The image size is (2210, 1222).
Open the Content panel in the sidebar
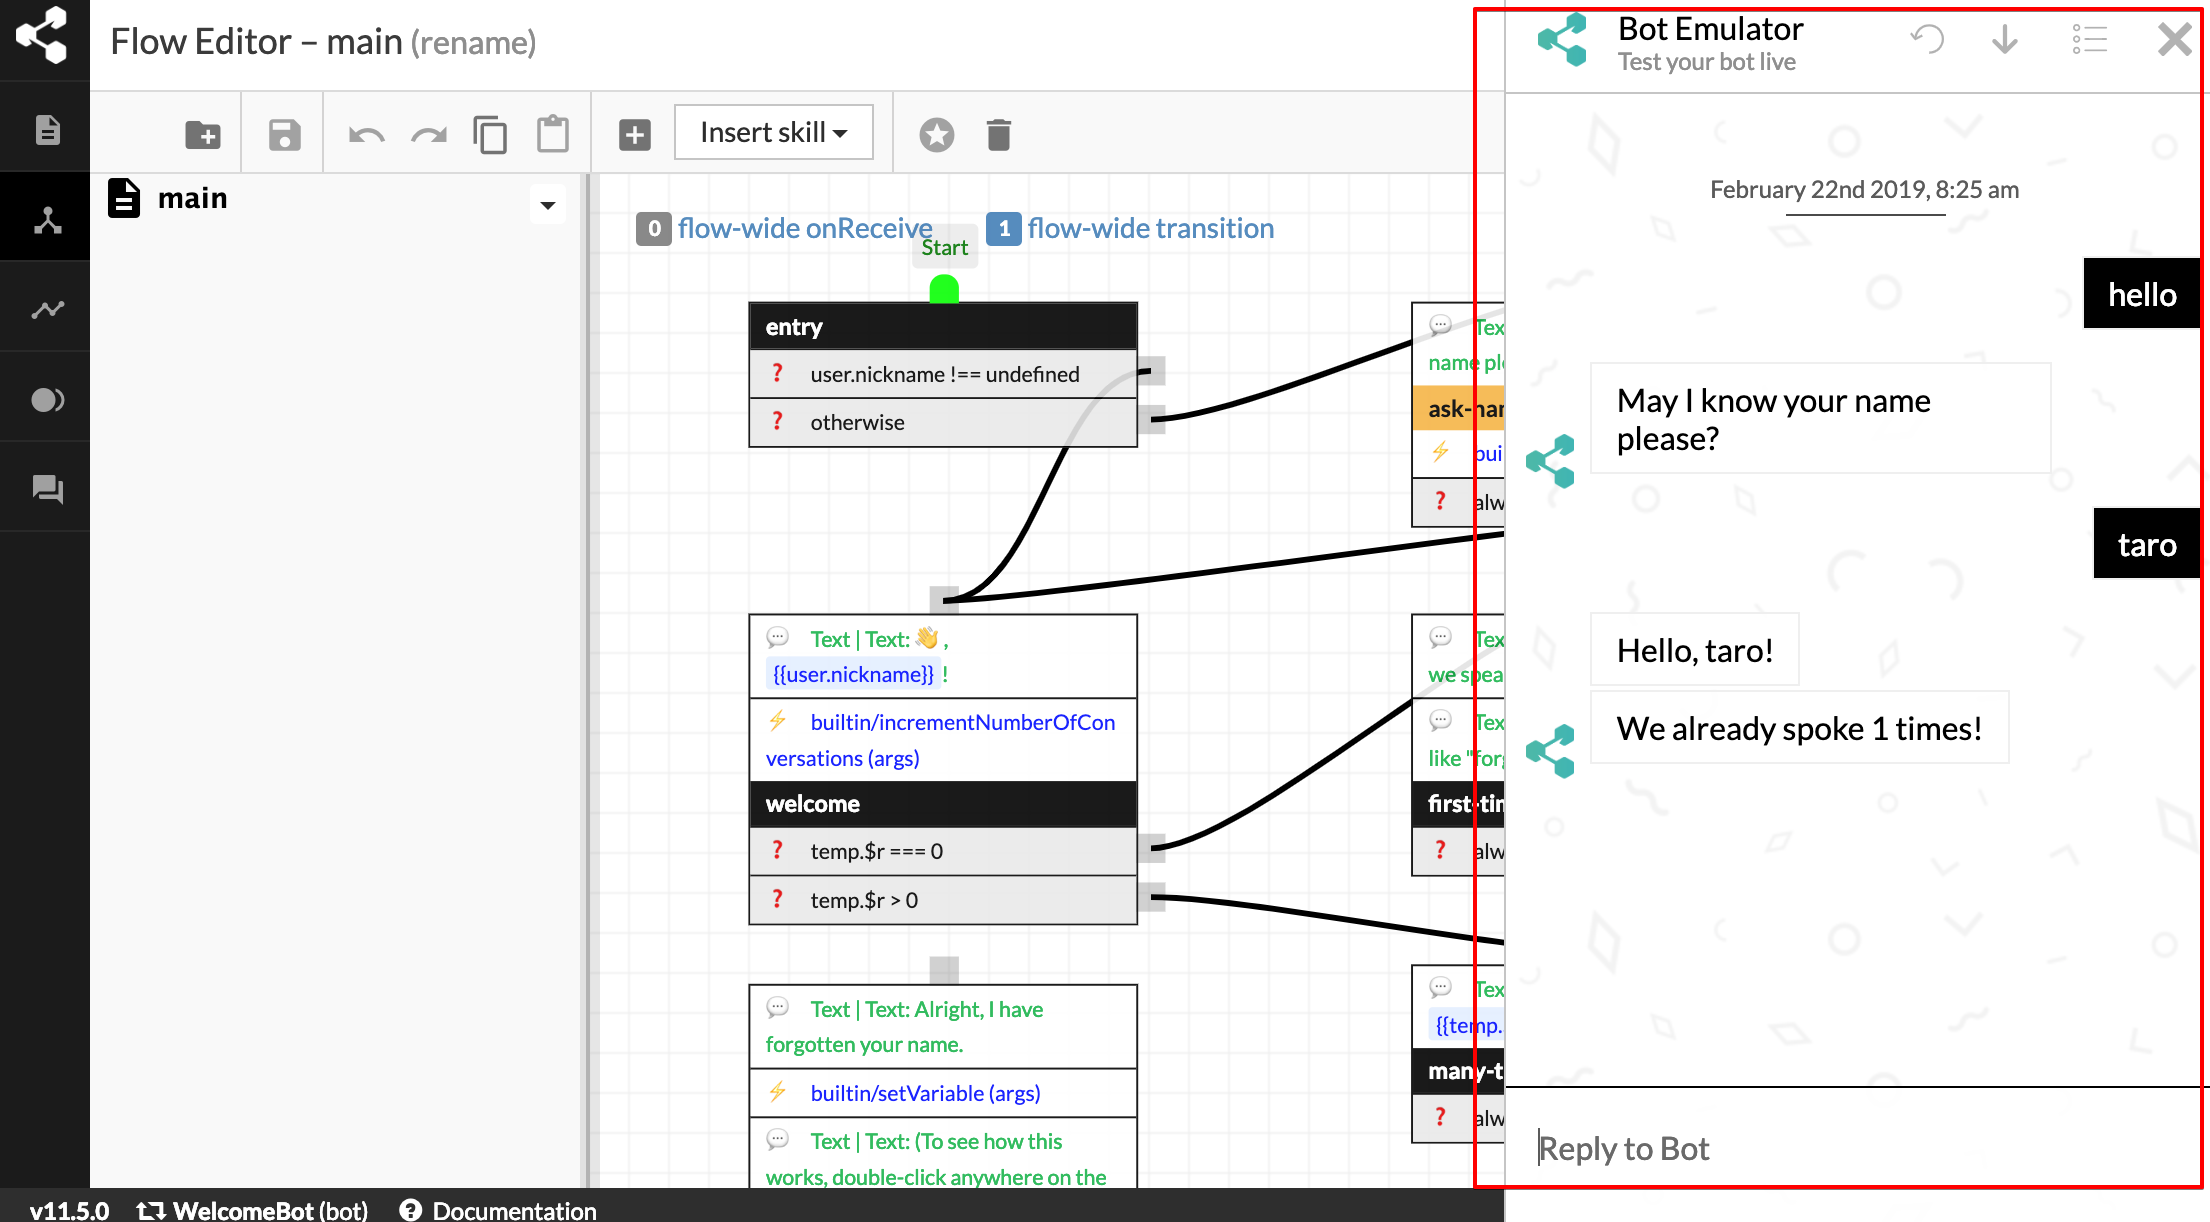(45, 128)
